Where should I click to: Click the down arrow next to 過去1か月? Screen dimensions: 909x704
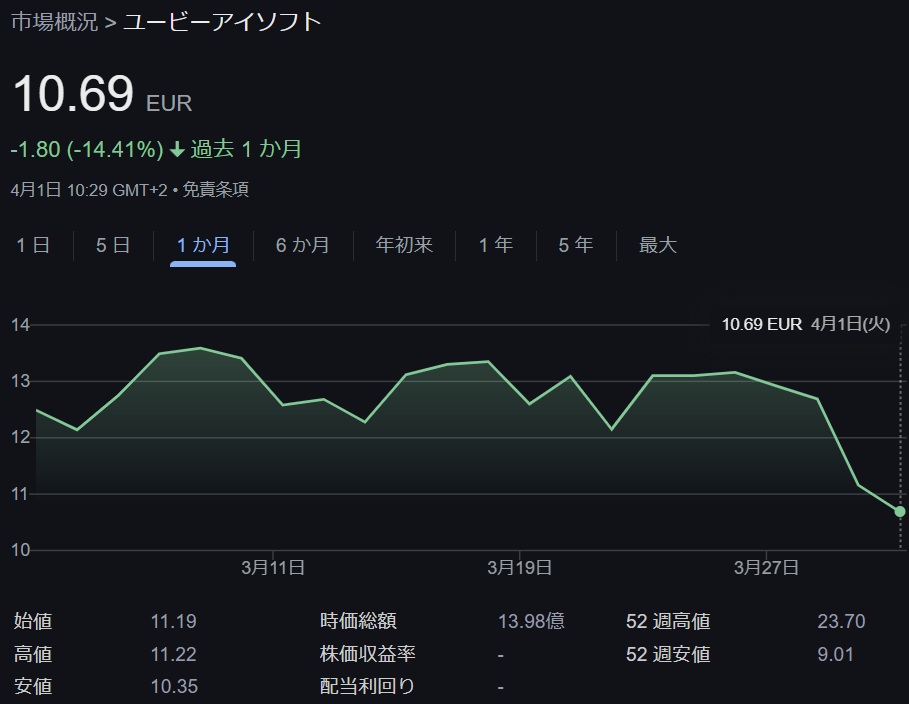pos(177,150)
